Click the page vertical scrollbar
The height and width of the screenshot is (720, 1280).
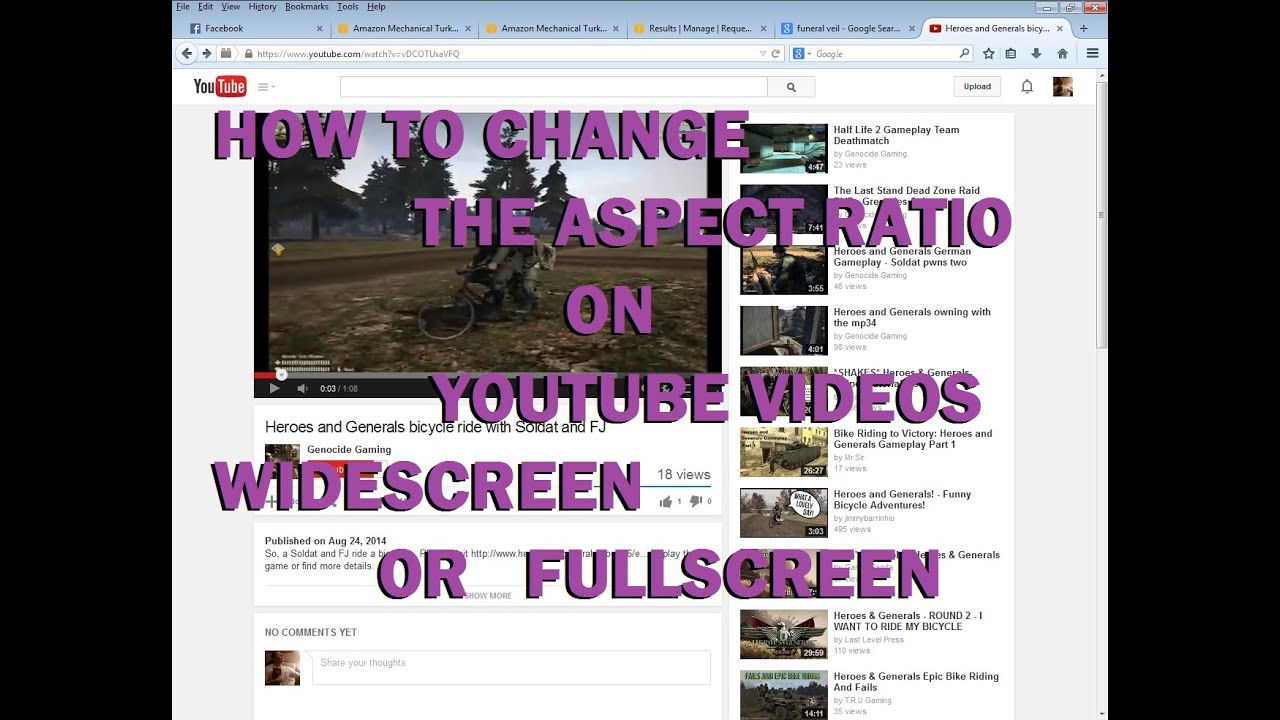1102,215
